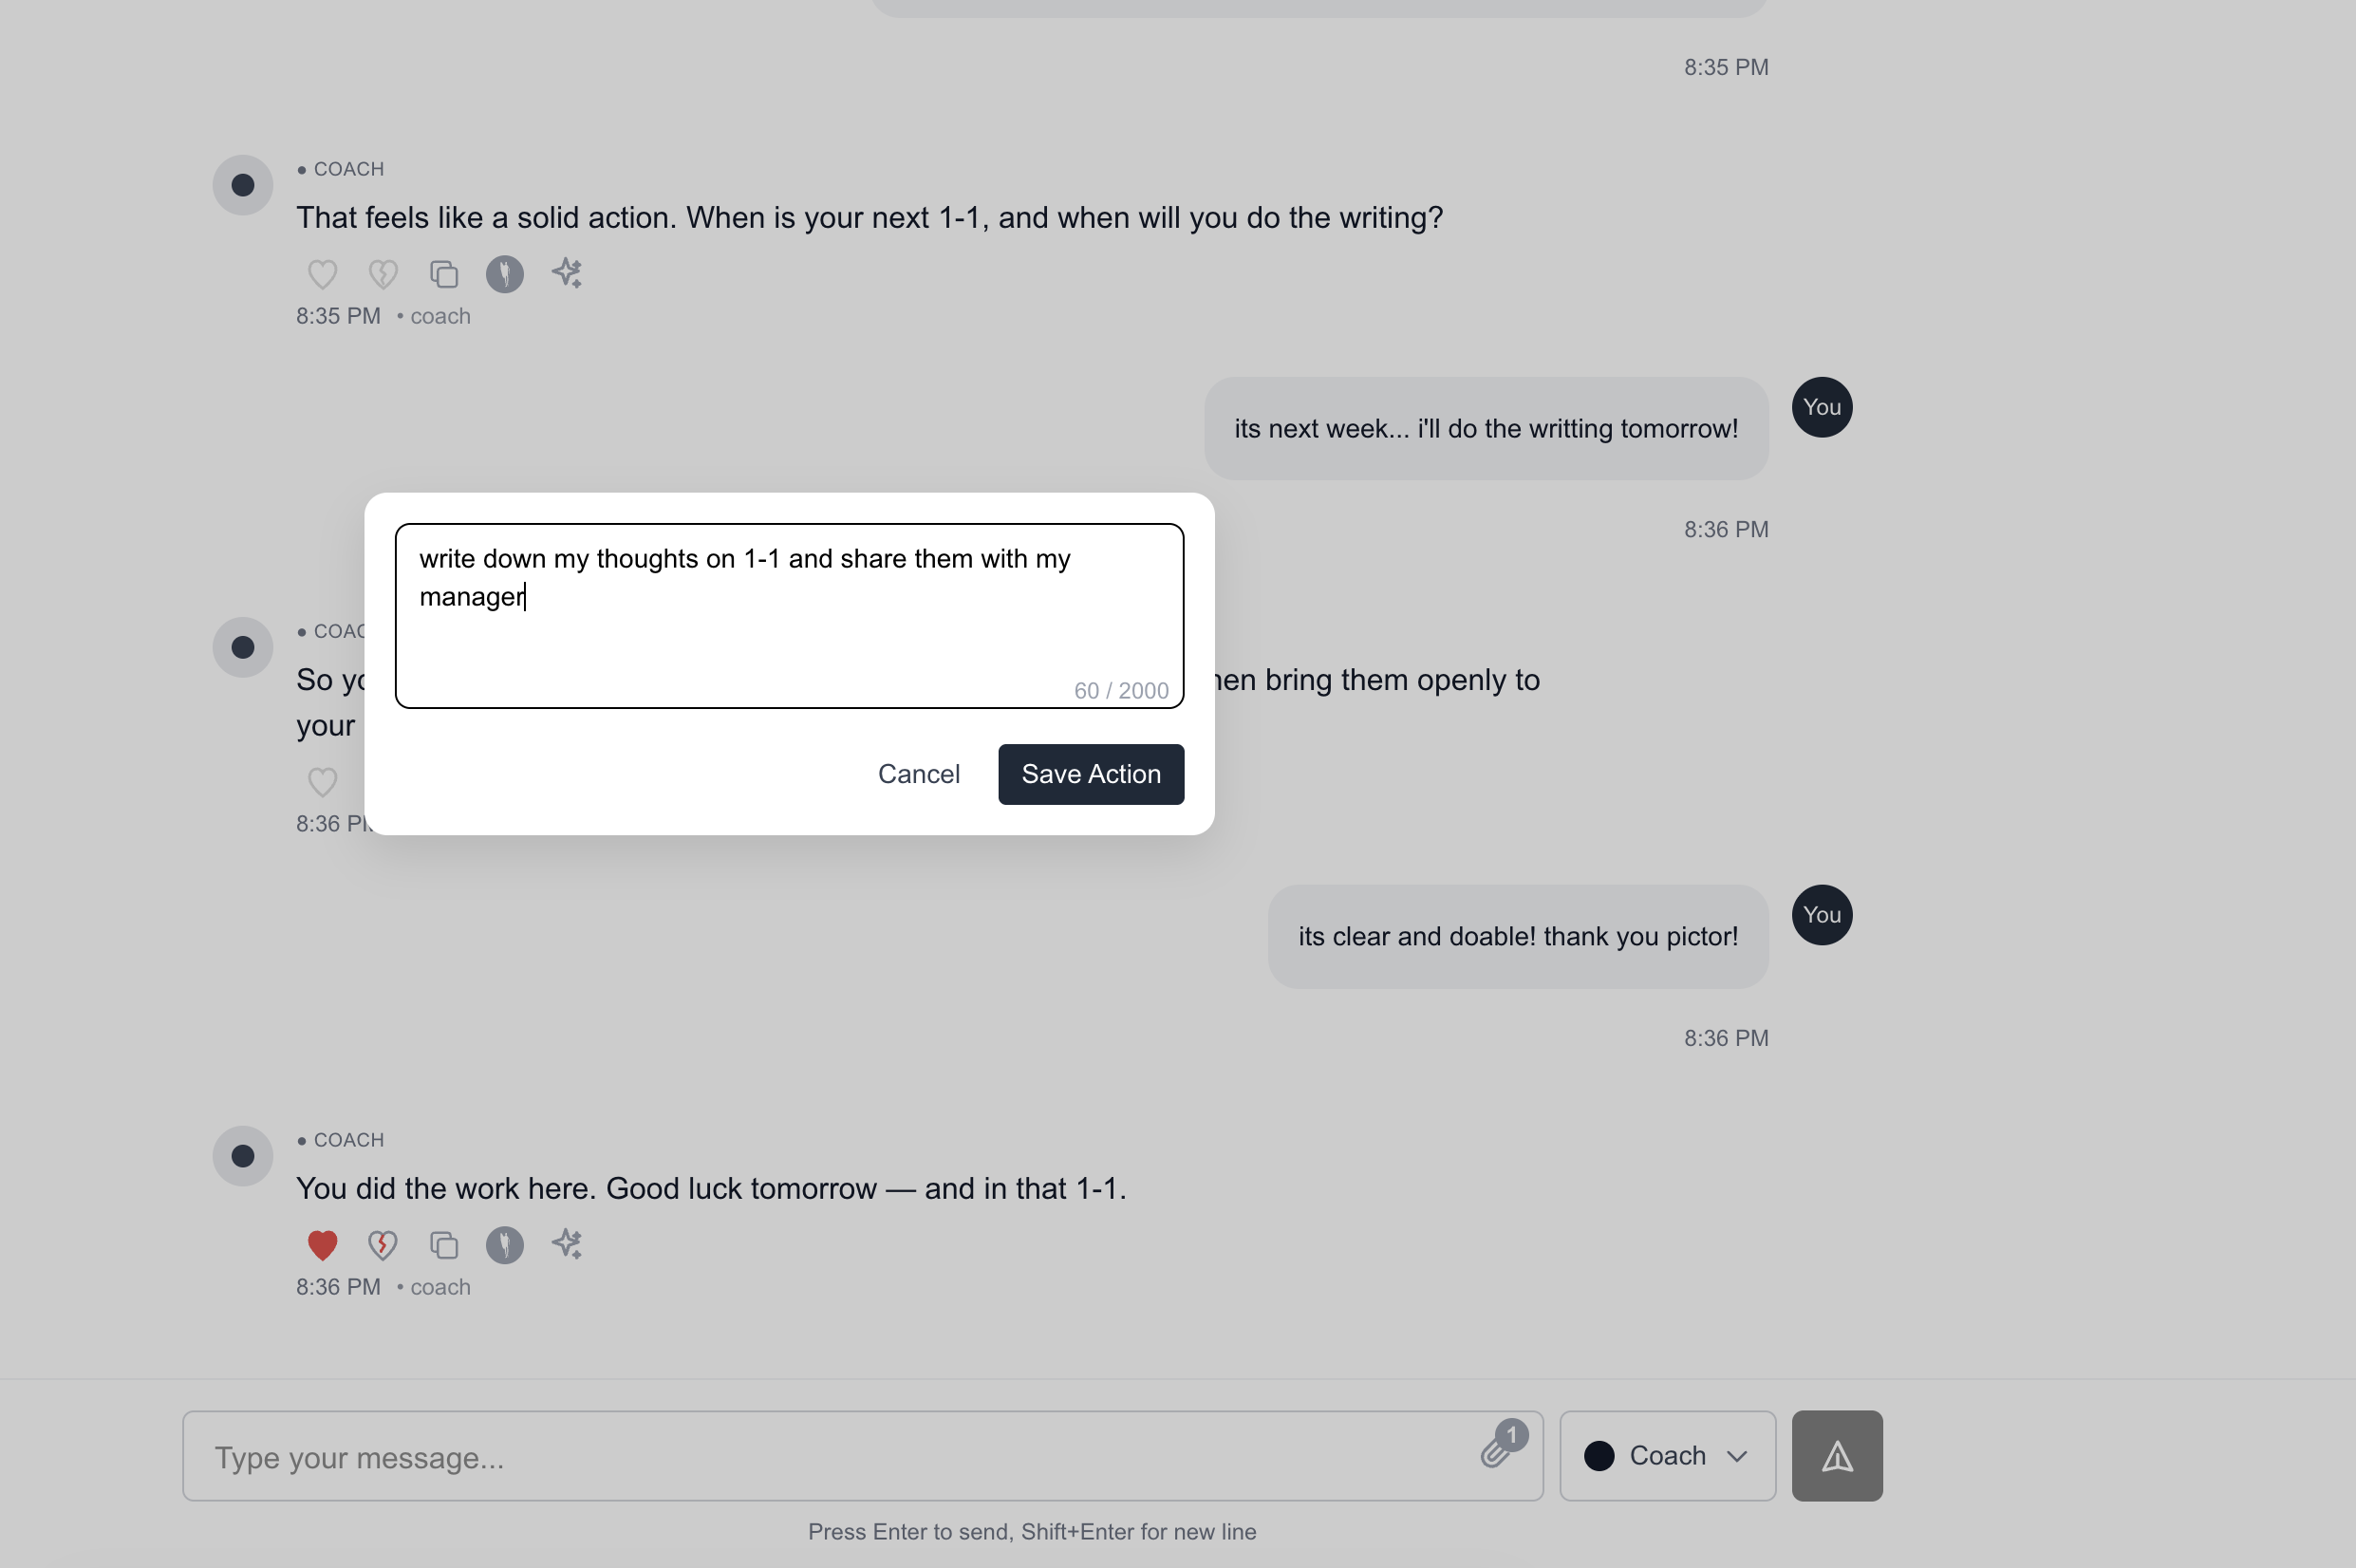Click the coach avatar next to the first message
Viewport: 2356px width, 1568px height.
(x=242, y=184)
